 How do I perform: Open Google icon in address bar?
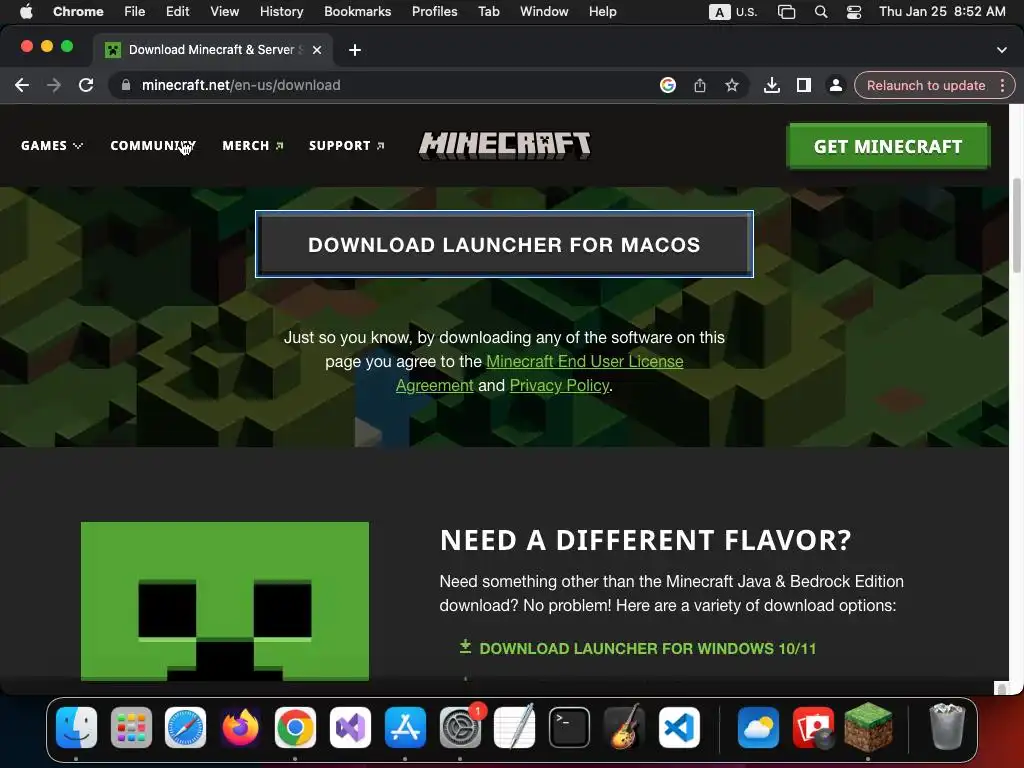pyautogui.click(x=667, y=85)
